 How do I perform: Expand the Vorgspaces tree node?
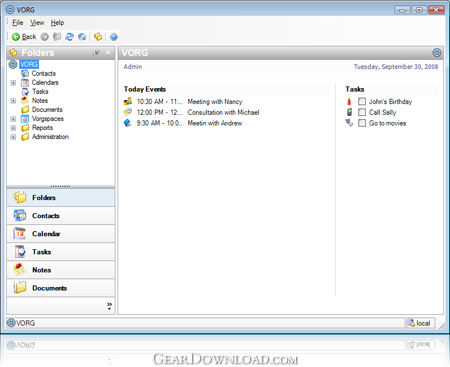(13, 119)
